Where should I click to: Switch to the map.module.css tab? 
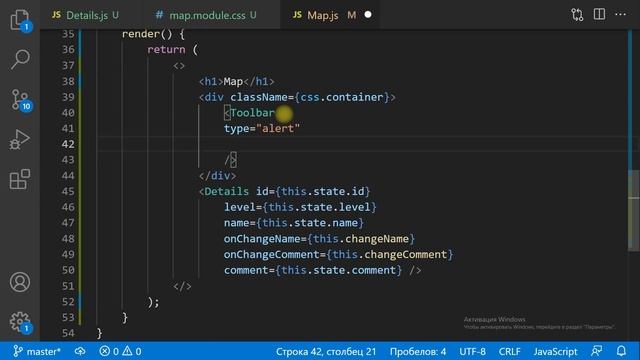coord(206,15)
